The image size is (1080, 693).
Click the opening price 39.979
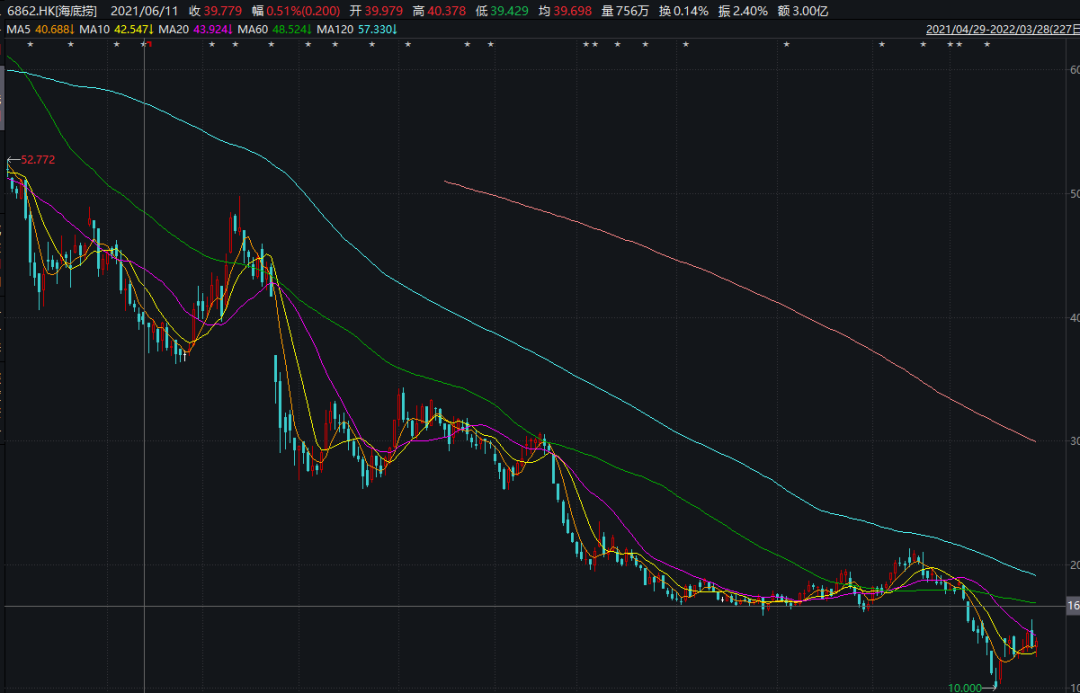[x=384, y=11]
